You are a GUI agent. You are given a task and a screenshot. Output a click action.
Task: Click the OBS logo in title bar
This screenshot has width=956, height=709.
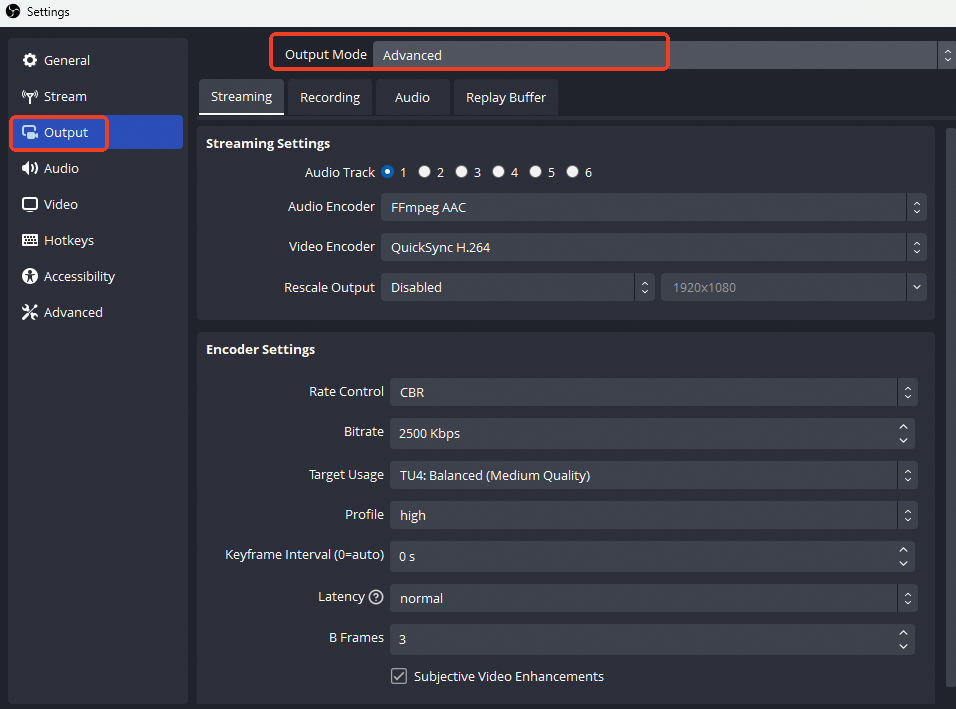pos(13,11)
